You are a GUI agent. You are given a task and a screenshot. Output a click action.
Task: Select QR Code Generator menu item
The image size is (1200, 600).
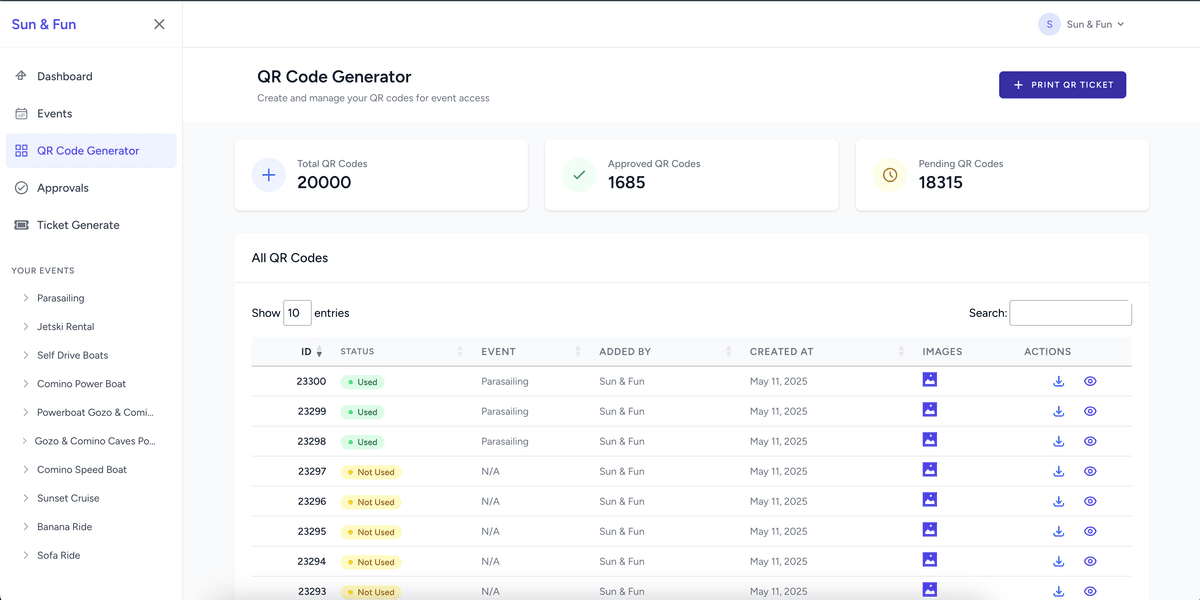(x=91, y=151)
